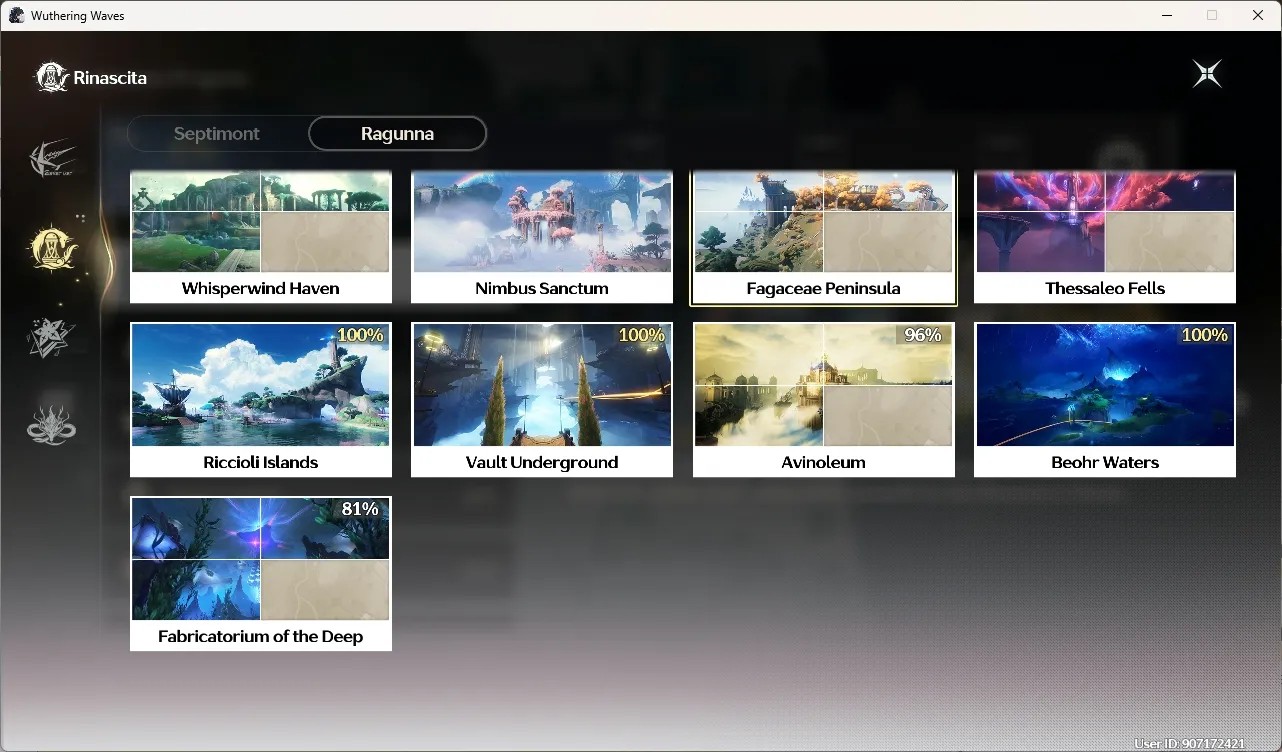Screen dimensions: 1282x752
Task: Click the User ID text
Action: point(1189,744)
